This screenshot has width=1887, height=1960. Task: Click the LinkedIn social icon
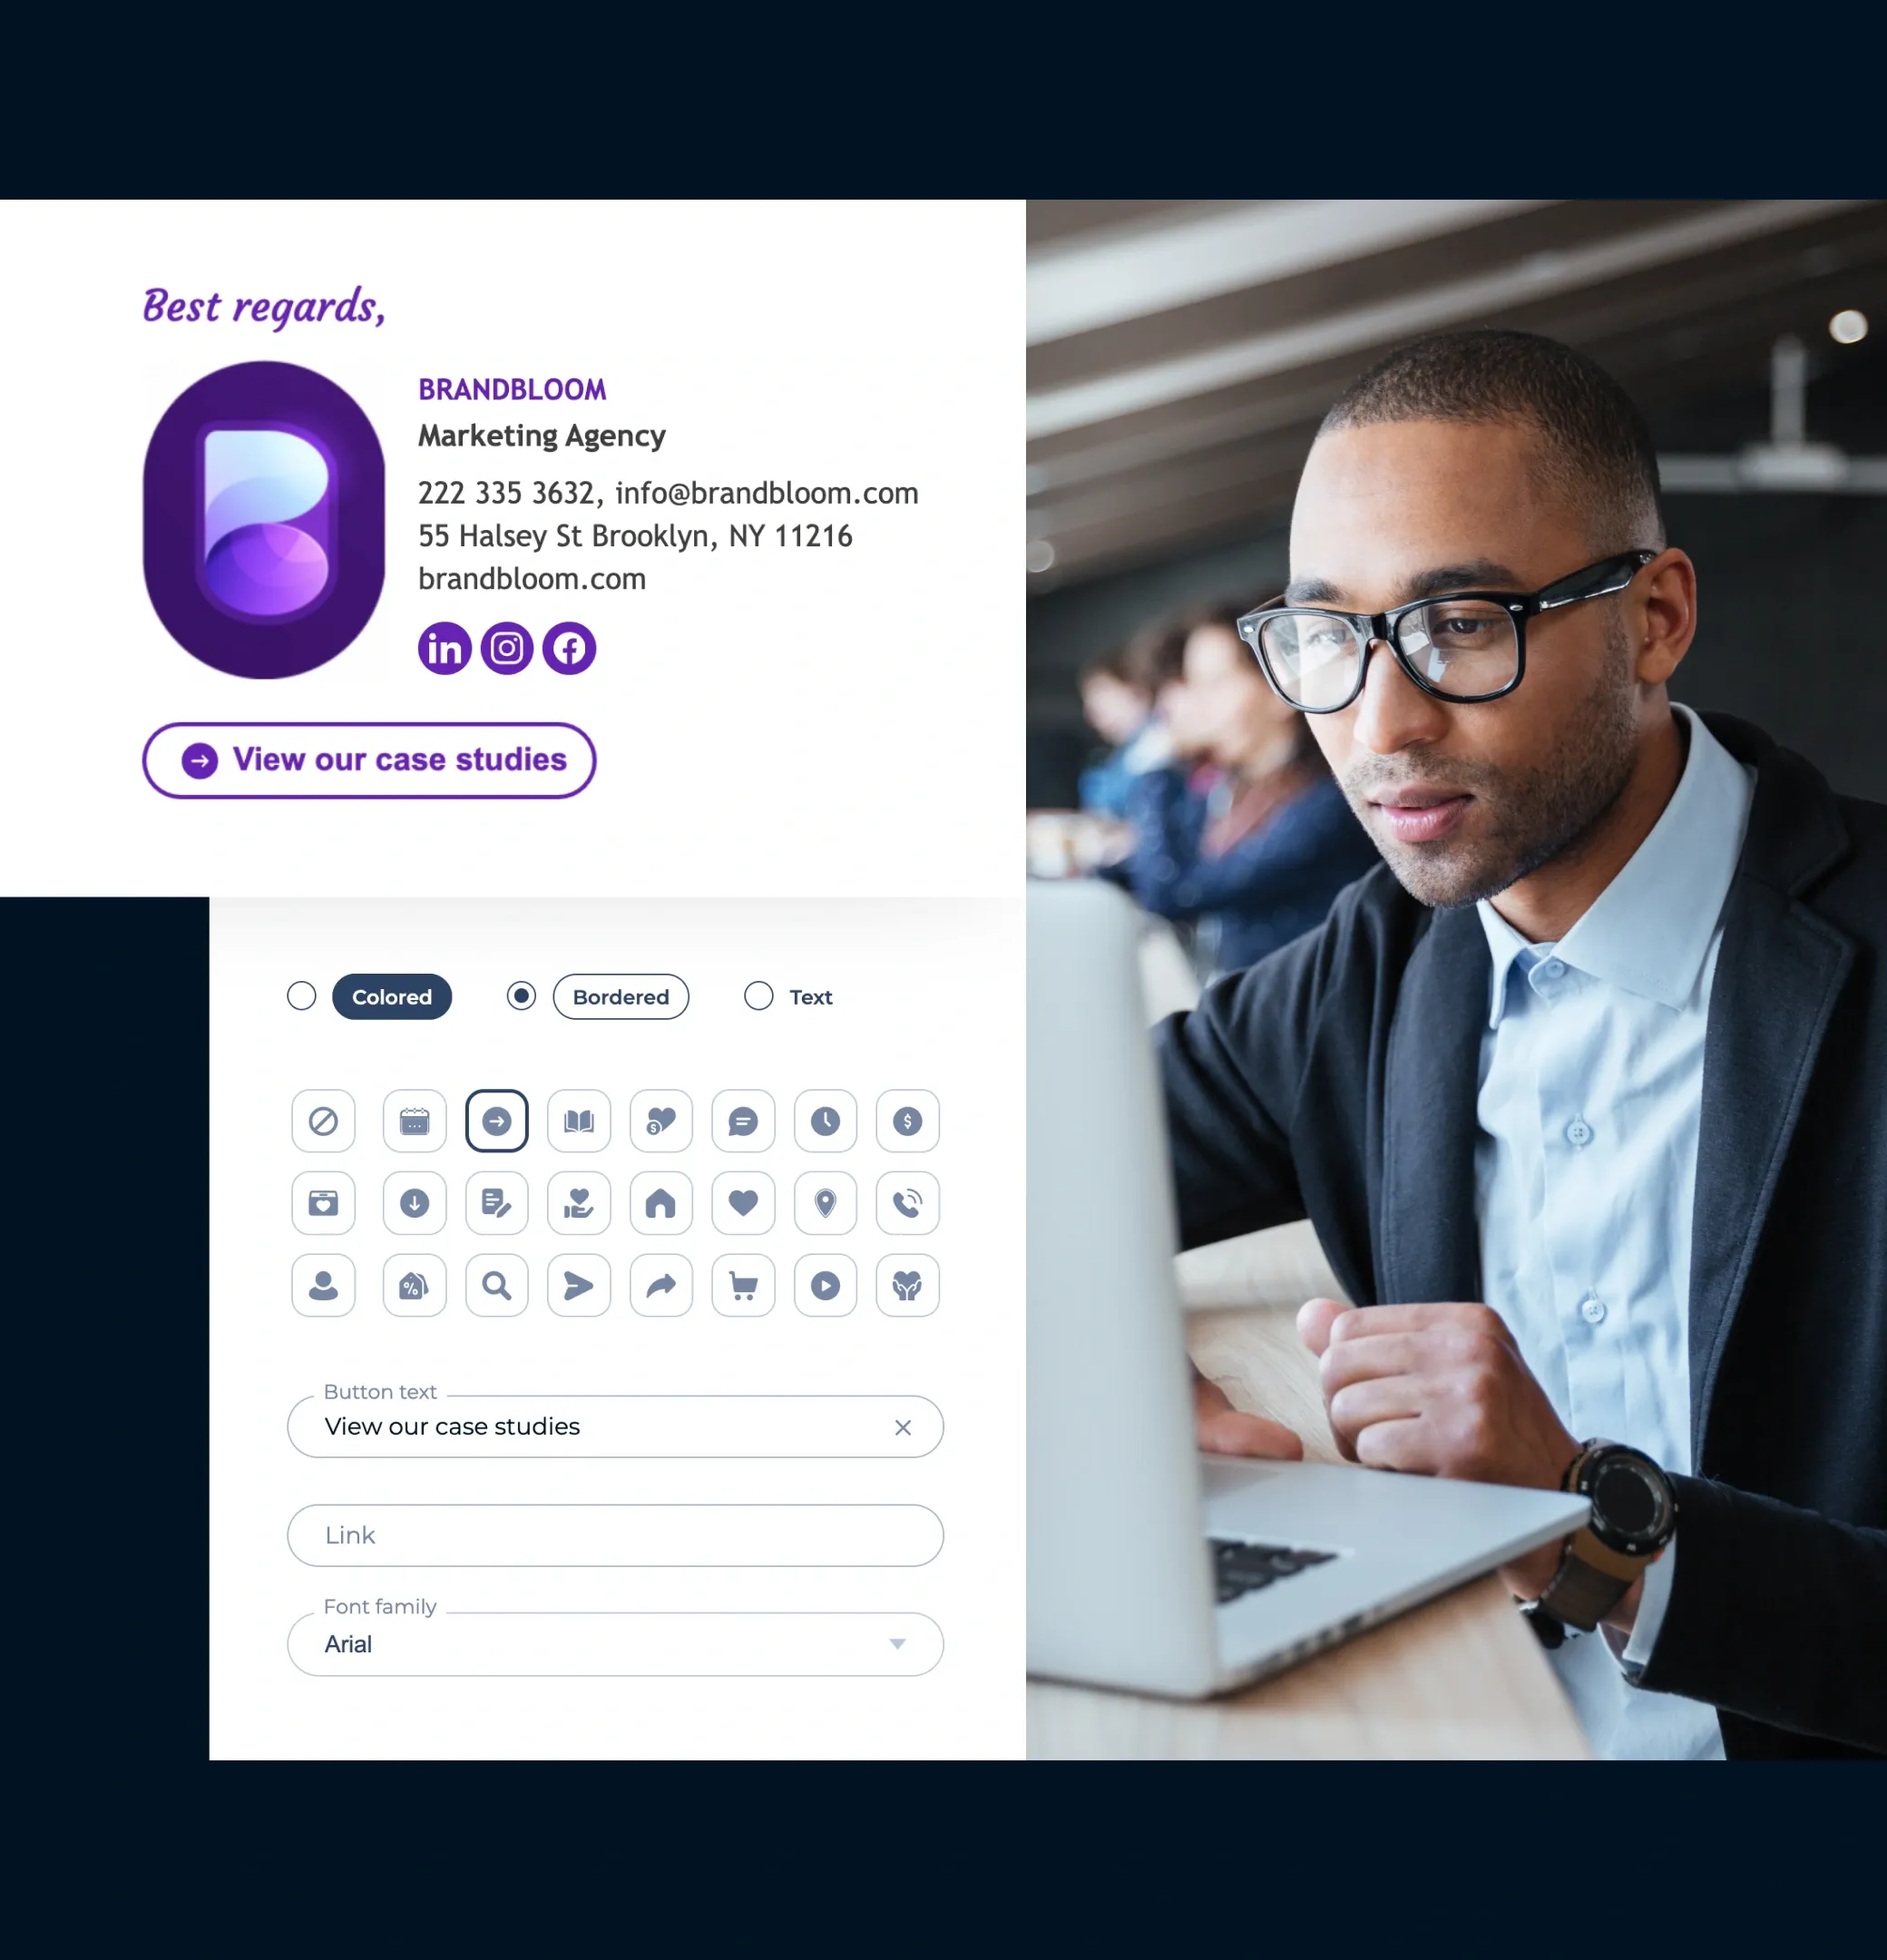click(441, 648)
